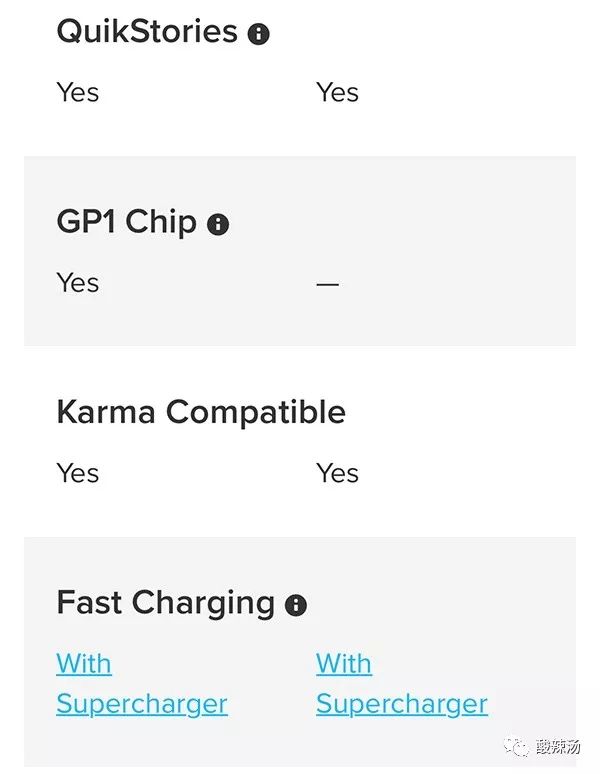Click the QuikStories info icon

pos(258,33)
